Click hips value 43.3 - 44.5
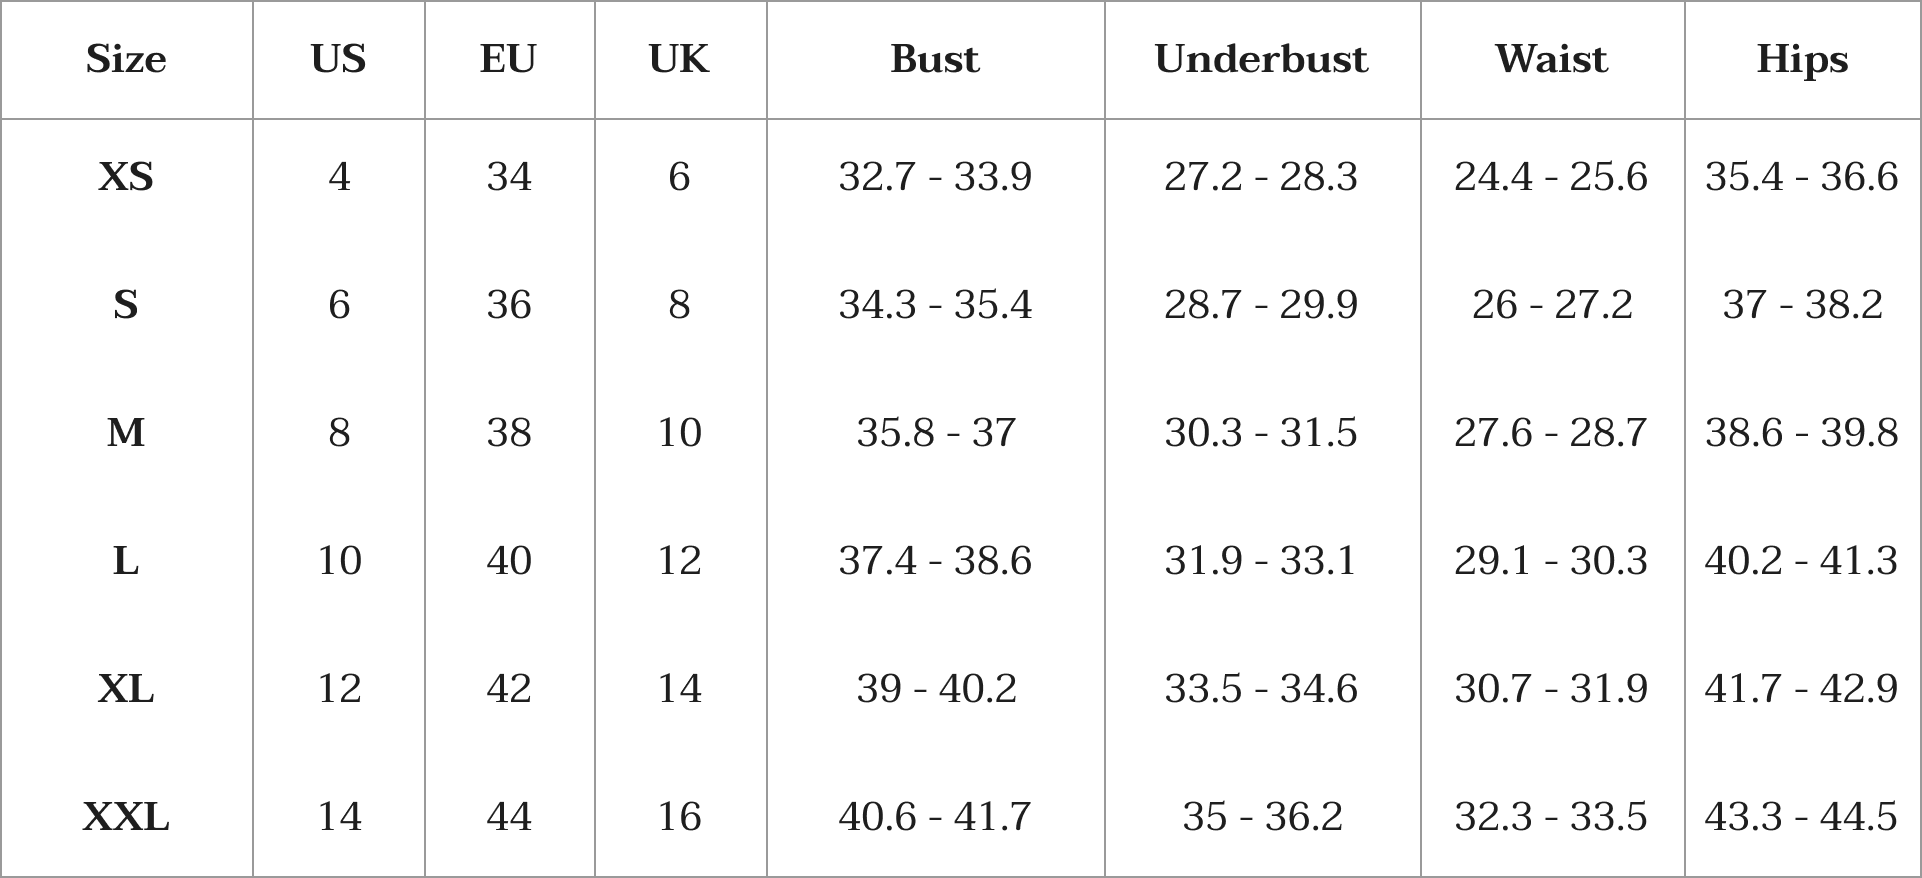The height and width of the screenshot is (878, 1922). (1802, 817)
